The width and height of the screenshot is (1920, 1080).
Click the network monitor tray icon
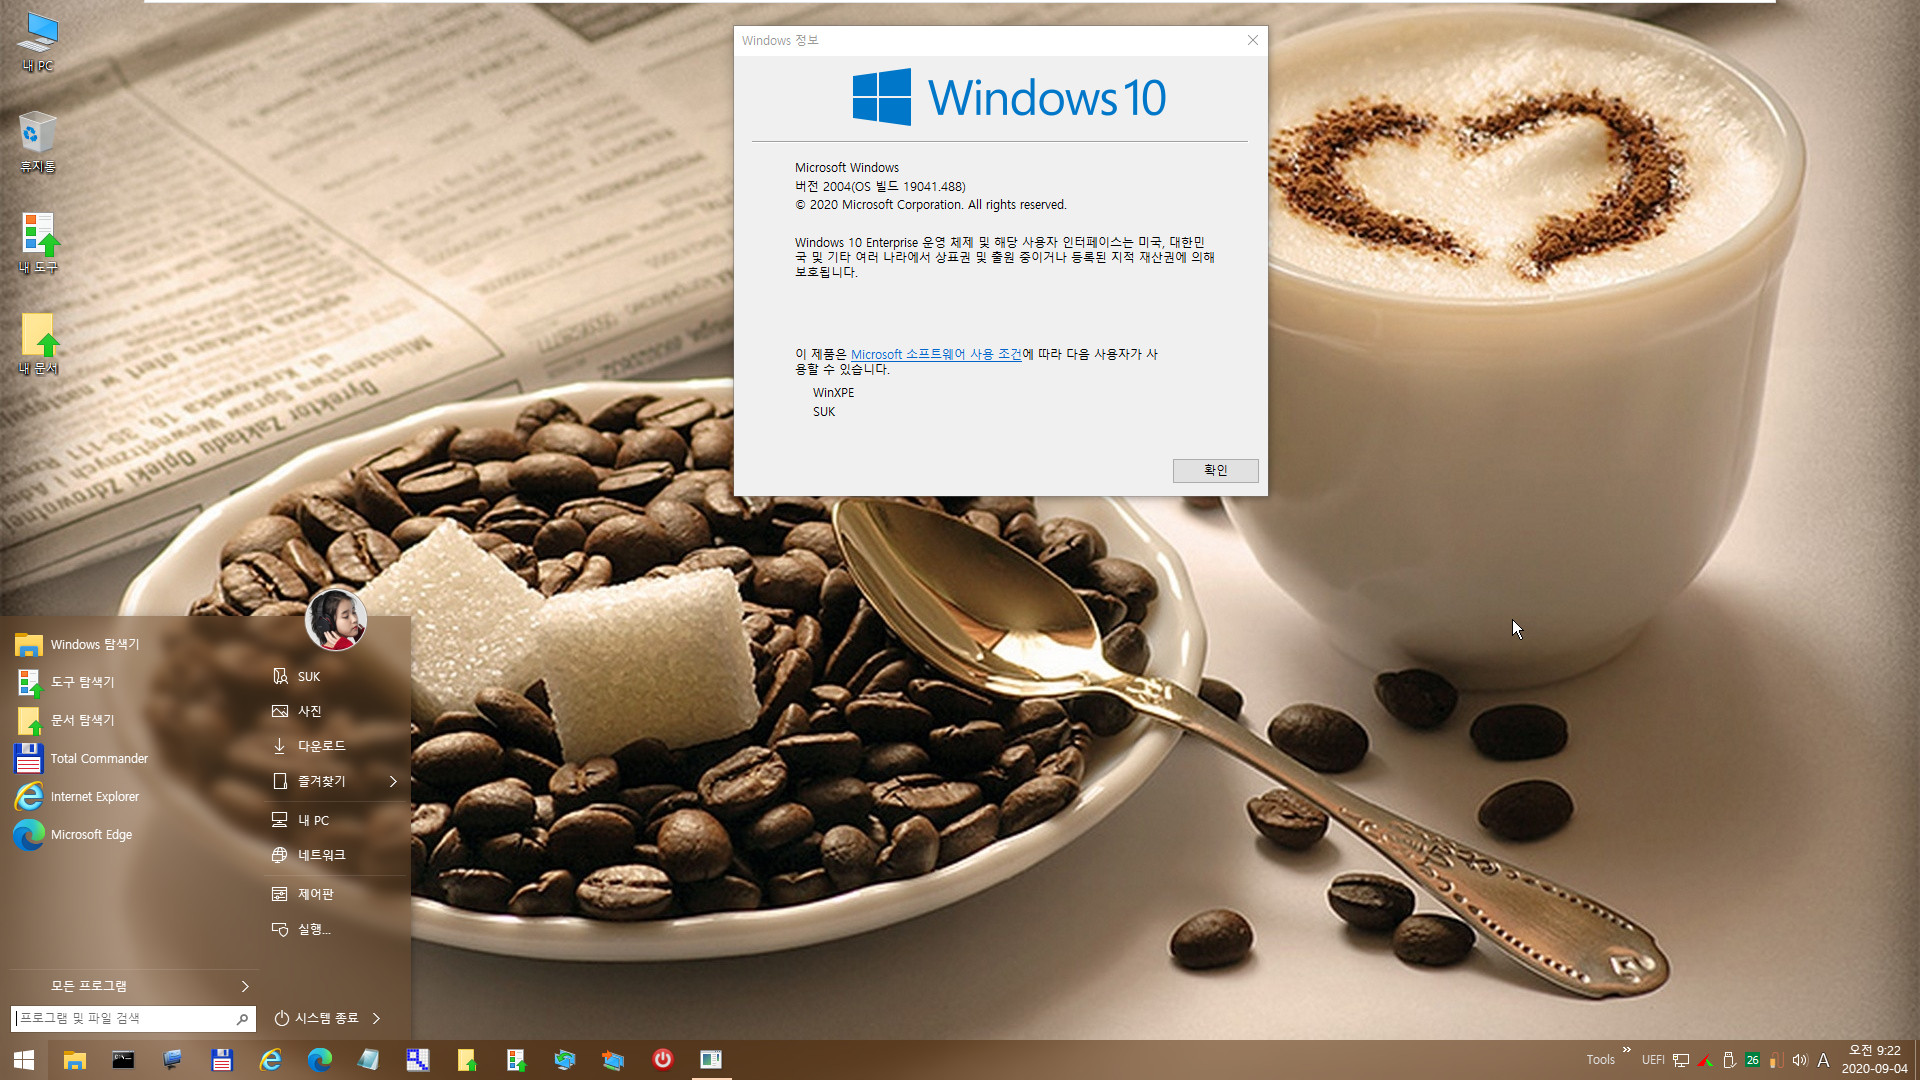(x=1681, y=1060)
